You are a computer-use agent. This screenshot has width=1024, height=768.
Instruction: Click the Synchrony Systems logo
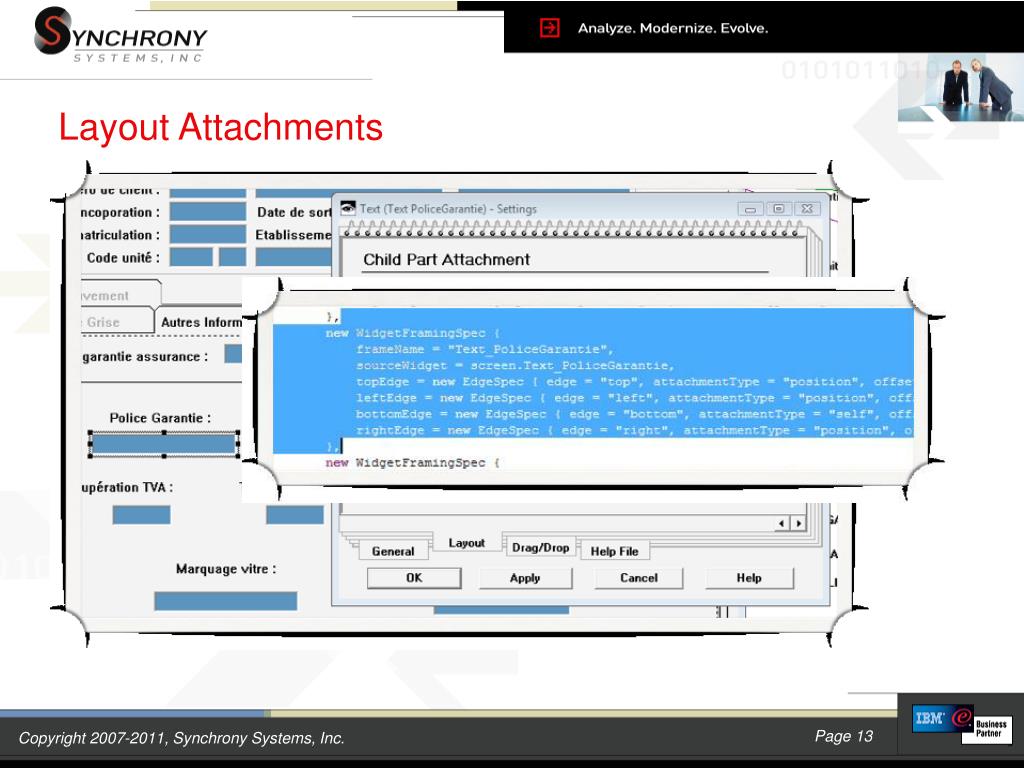pyautogui.click(x=121, y=35)
